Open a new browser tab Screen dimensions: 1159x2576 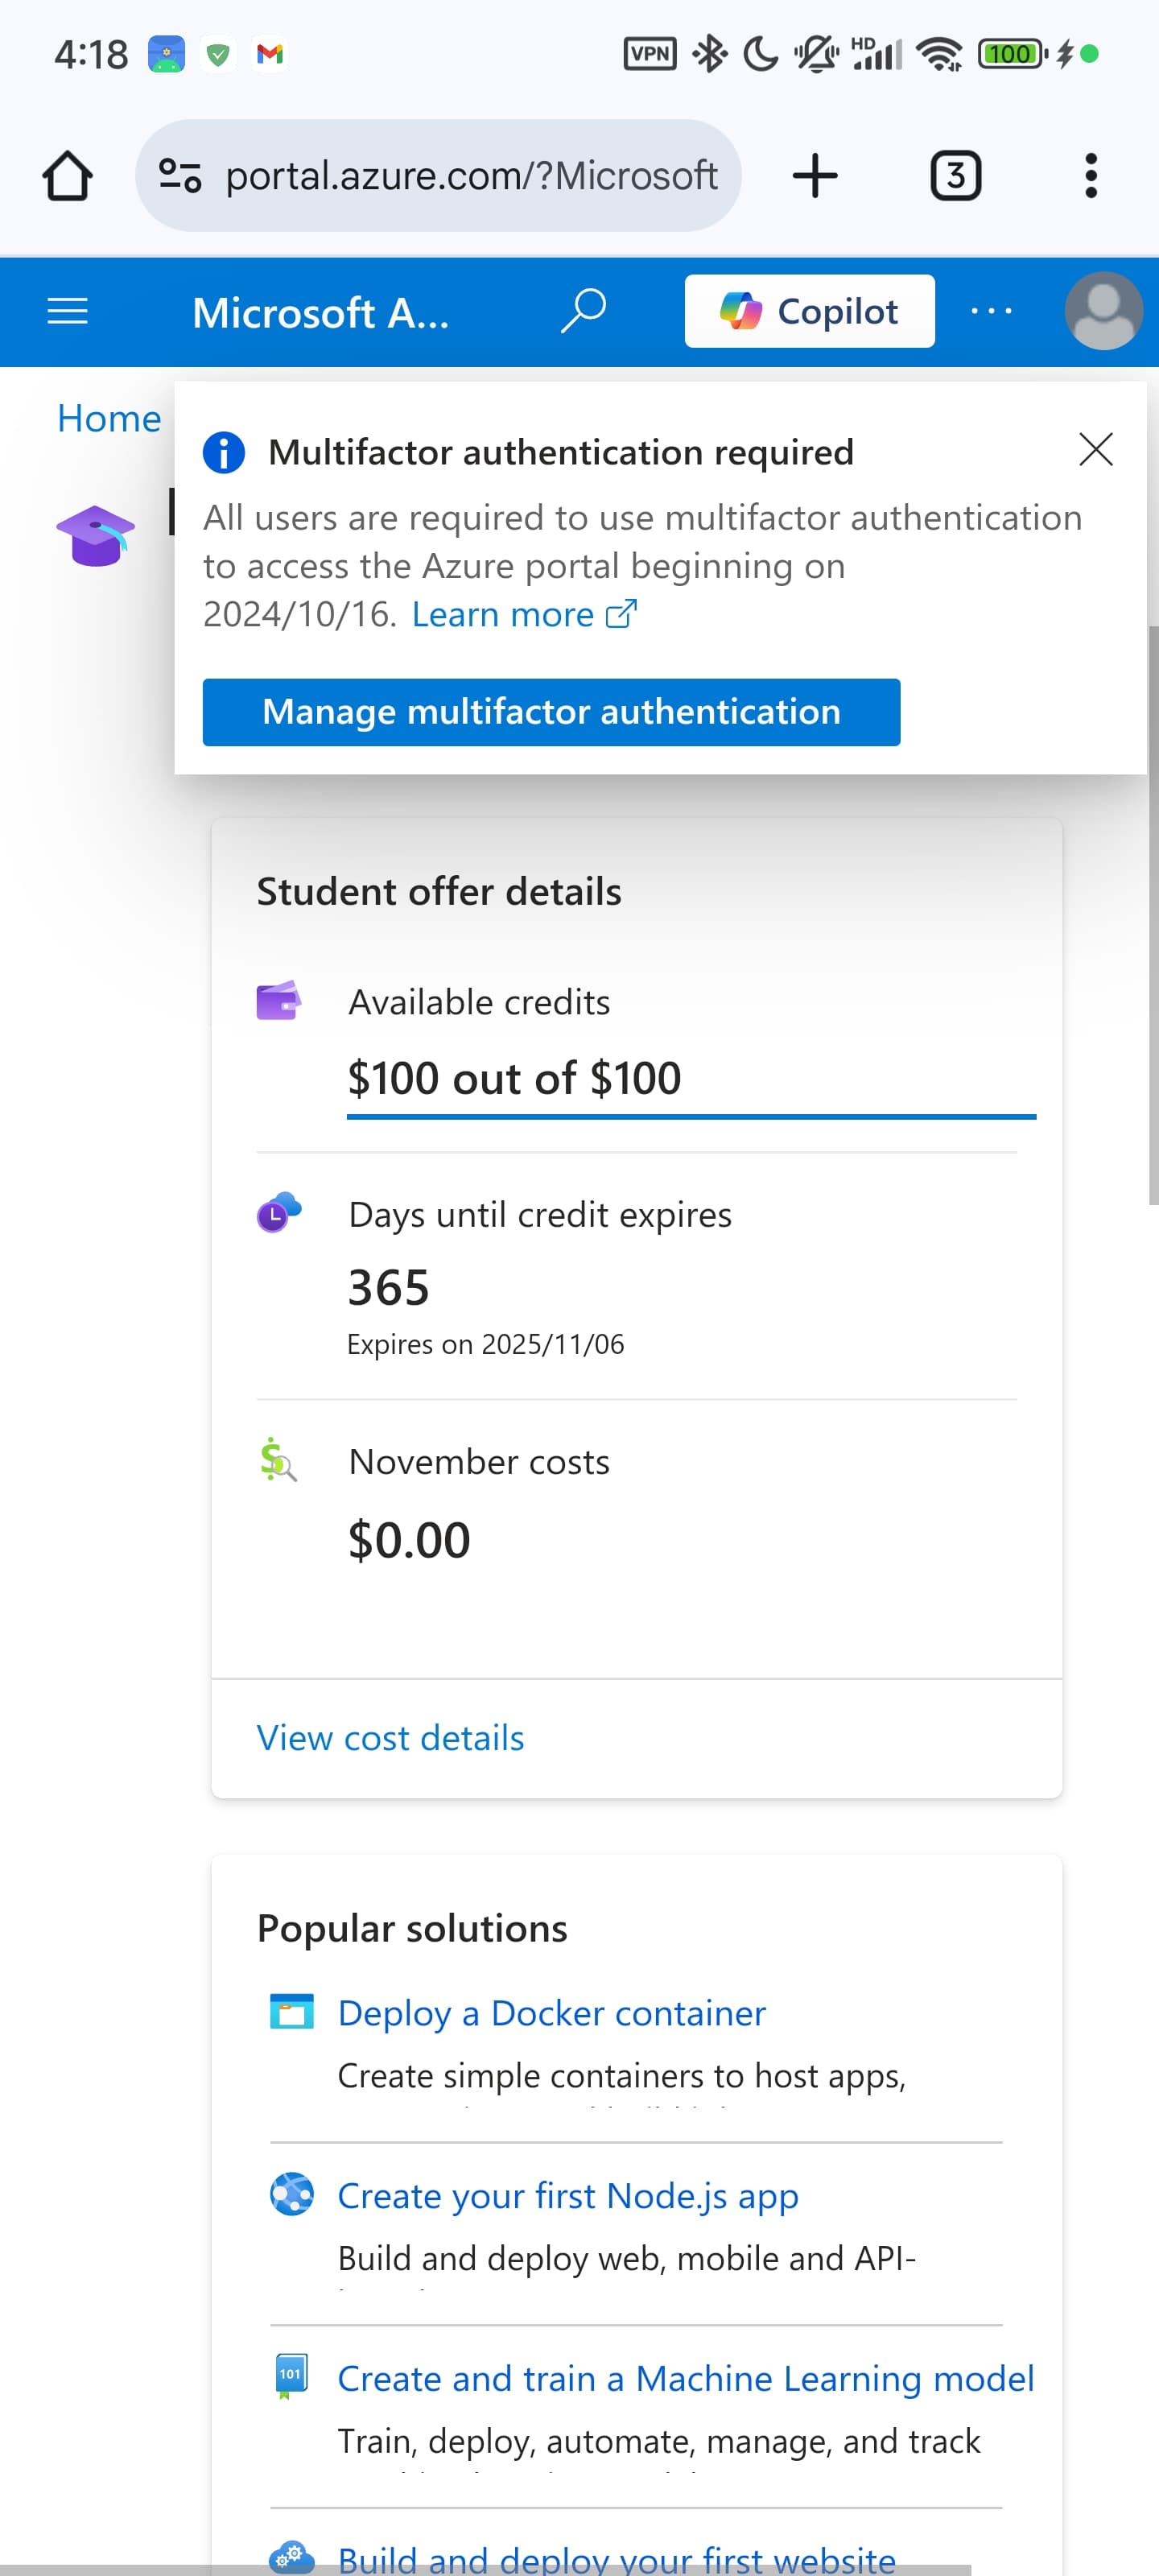click(815, 176)
